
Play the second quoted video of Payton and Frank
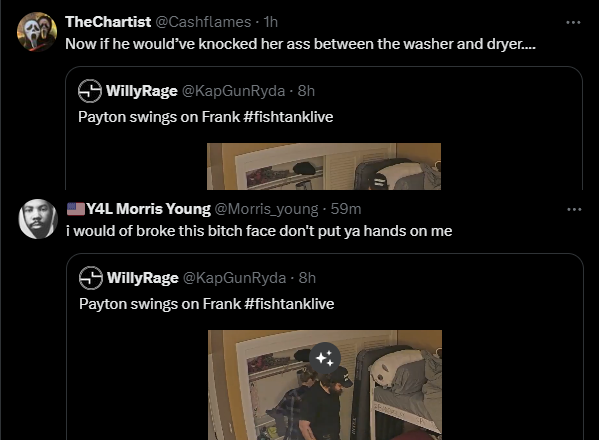point(325,385)
